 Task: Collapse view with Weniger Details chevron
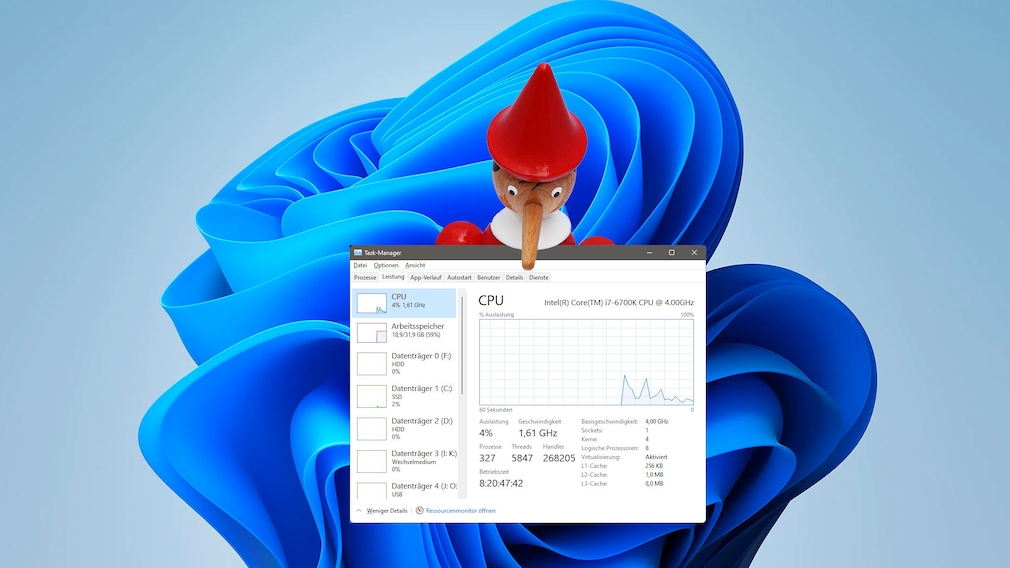[x=359, y=511]
